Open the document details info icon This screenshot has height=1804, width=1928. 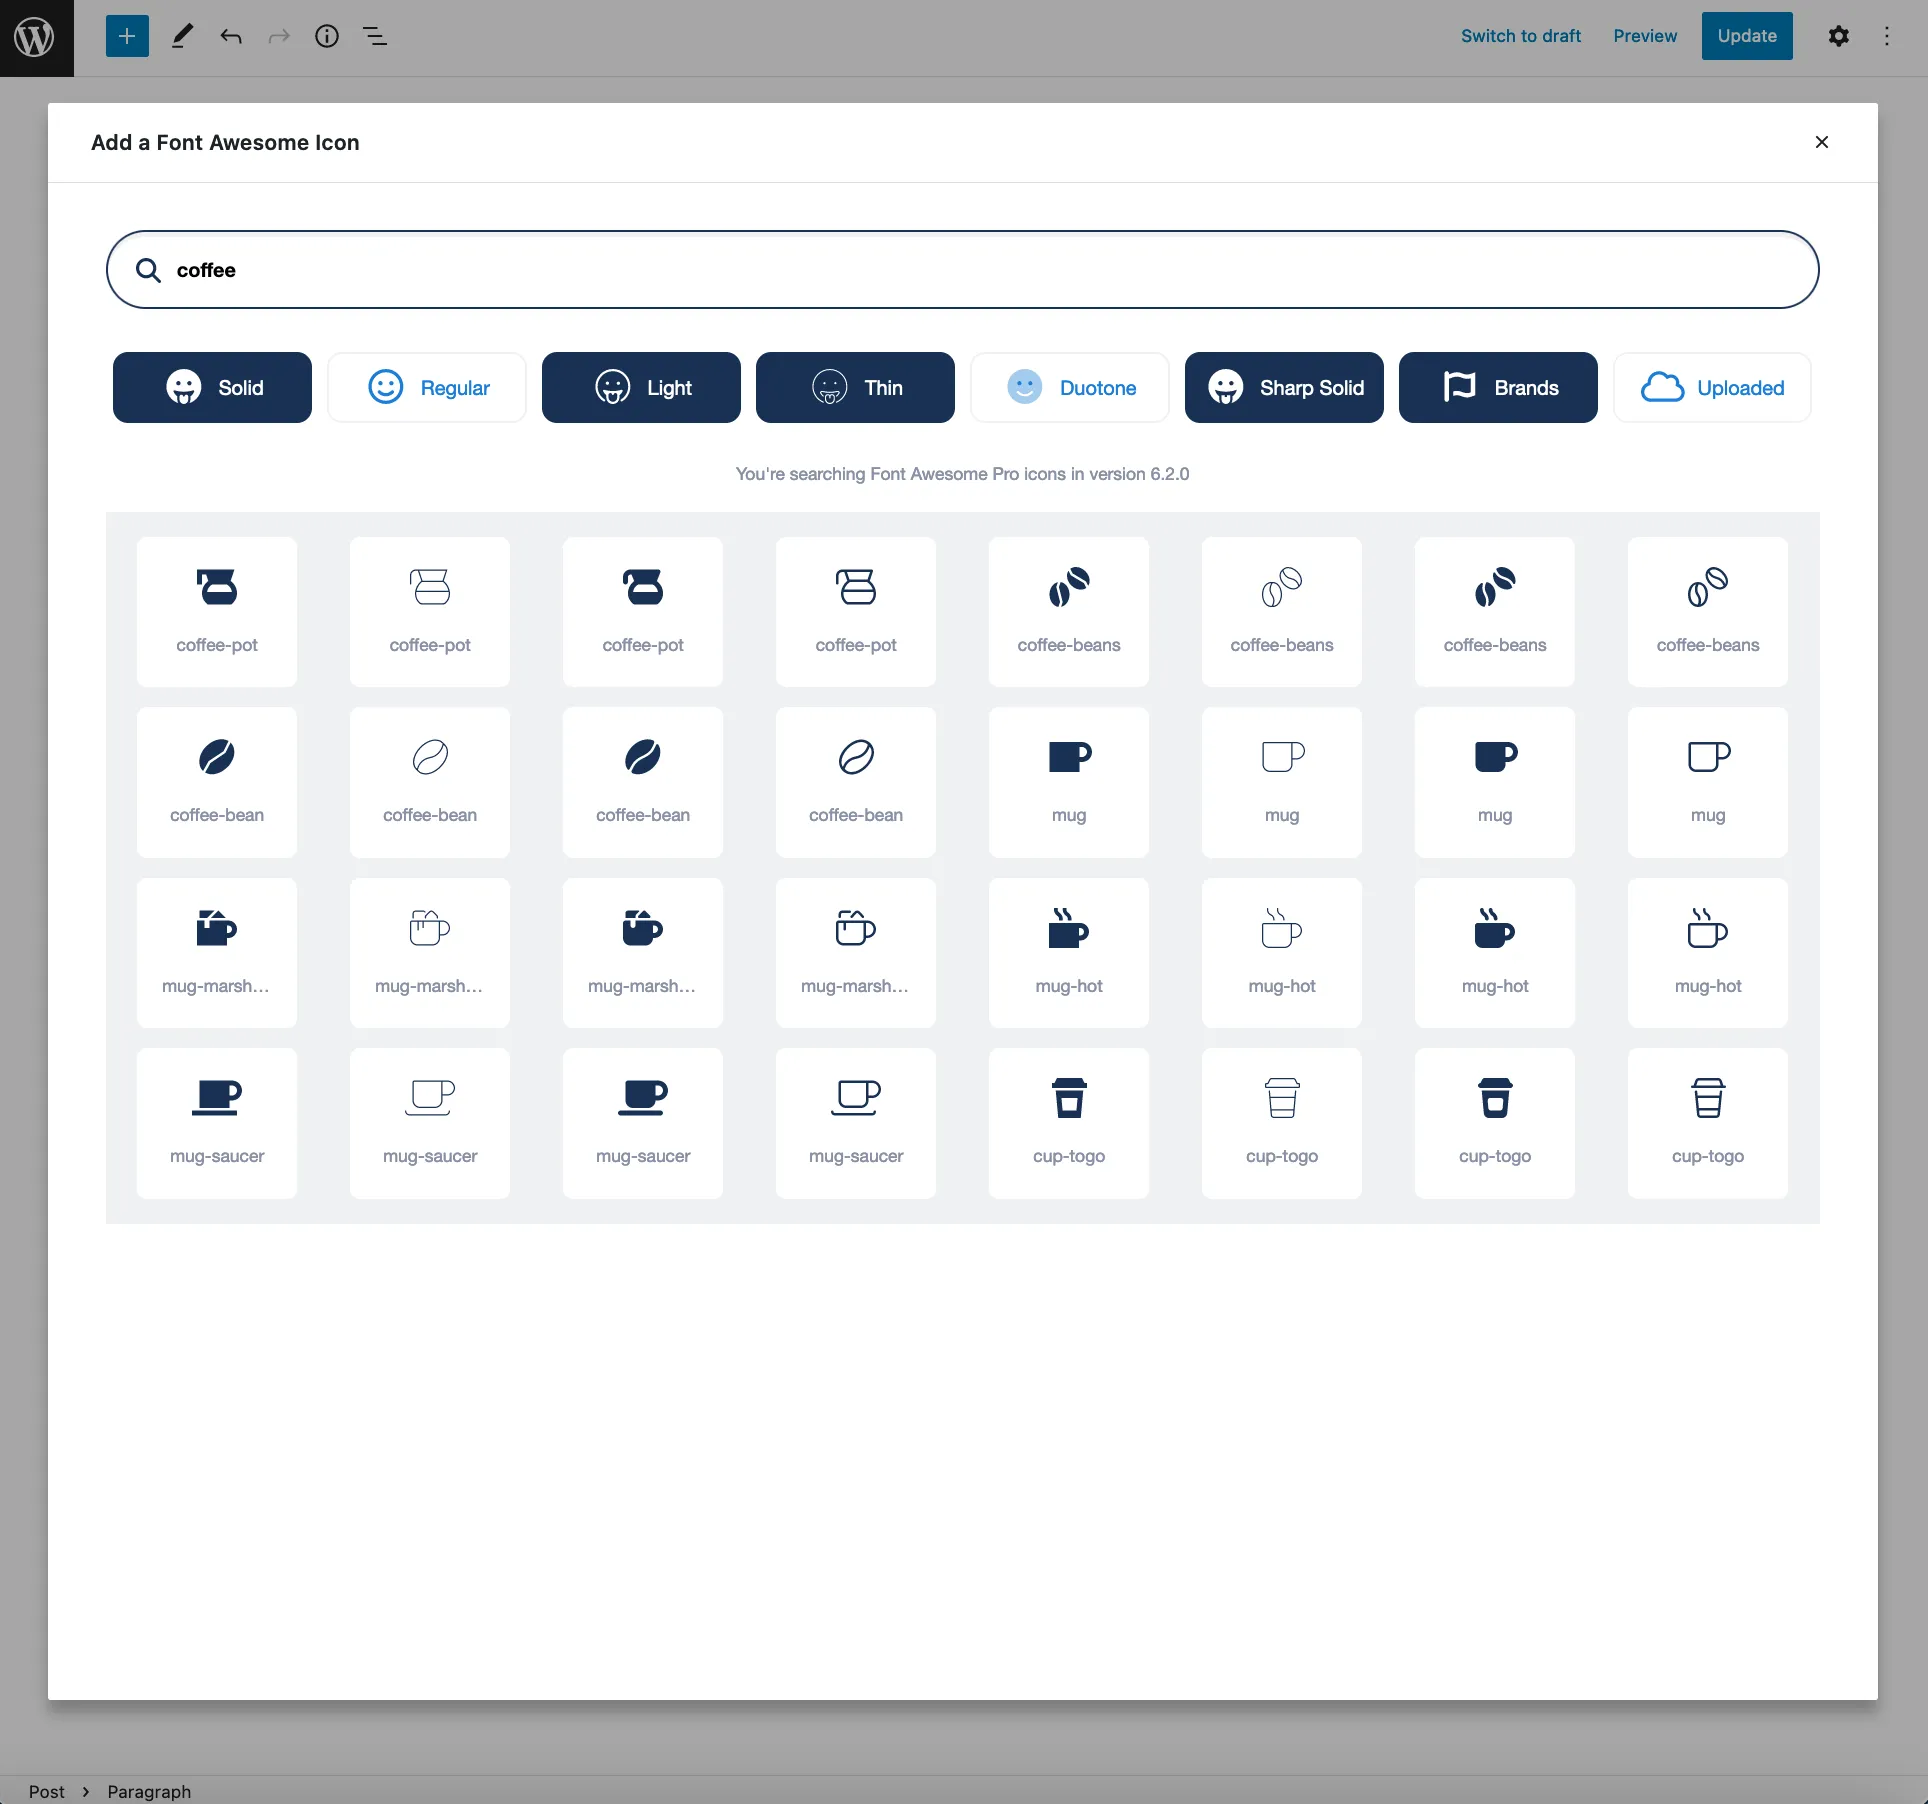coord(327,36)
